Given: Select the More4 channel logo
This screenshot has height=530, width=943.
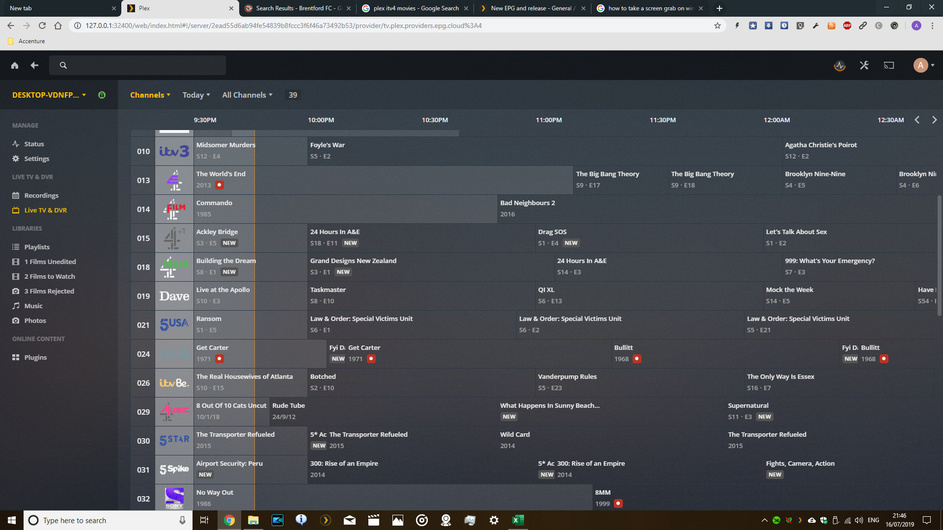Looking at the screenshot, I should pos(174,267).
